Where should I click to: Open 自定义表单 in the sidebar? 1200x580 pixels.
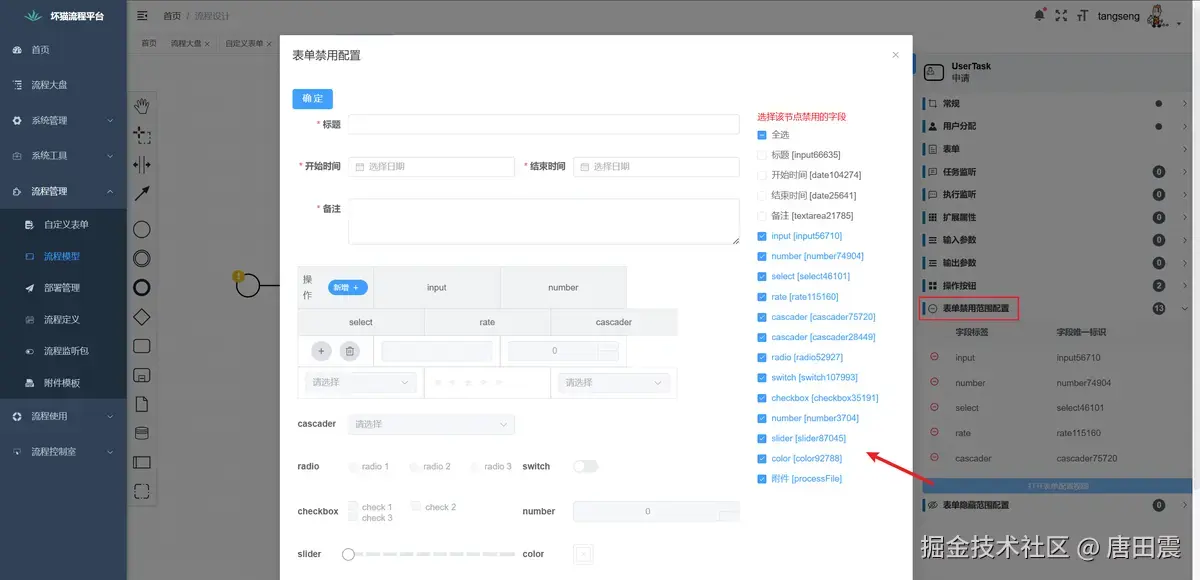63,224
